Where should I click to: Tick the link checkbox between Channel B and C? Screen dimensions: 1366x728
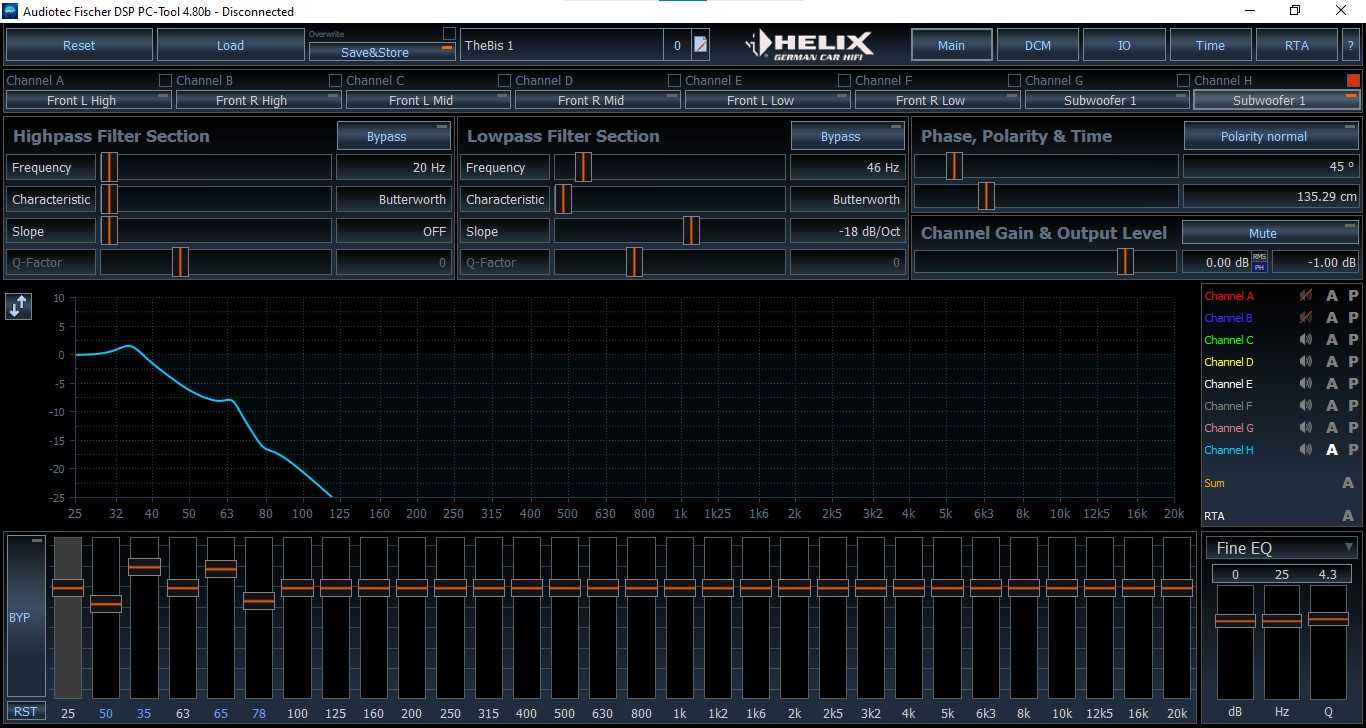pos(335,80)
